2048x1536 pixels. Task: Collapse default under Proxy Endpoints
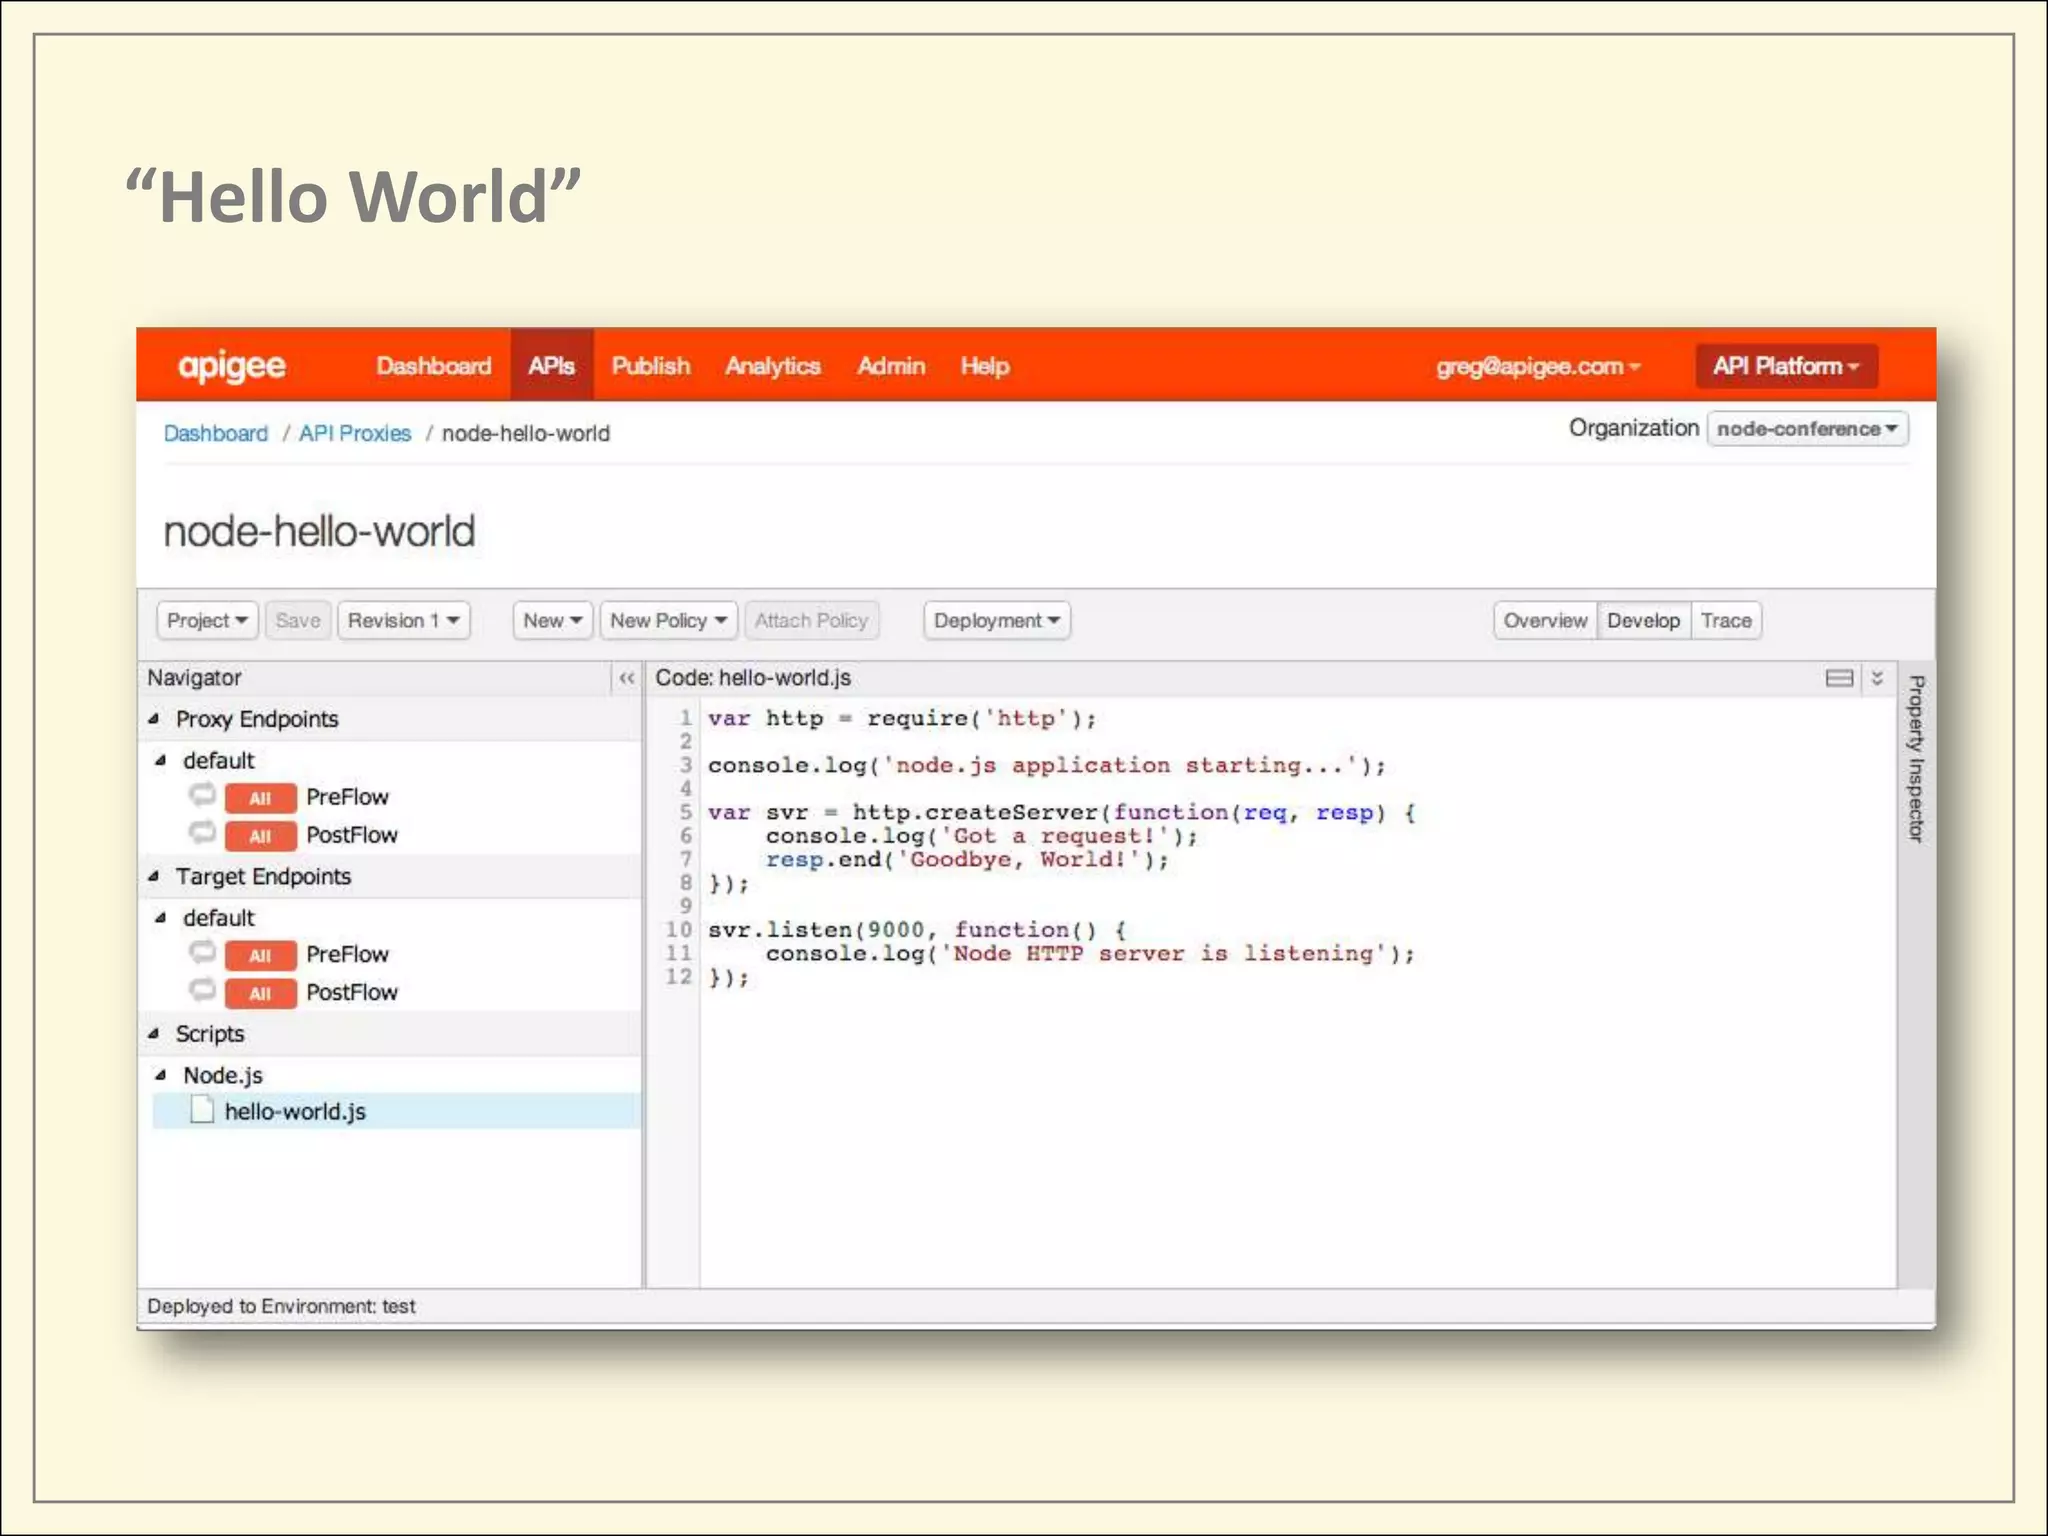(x=161, y=761)
